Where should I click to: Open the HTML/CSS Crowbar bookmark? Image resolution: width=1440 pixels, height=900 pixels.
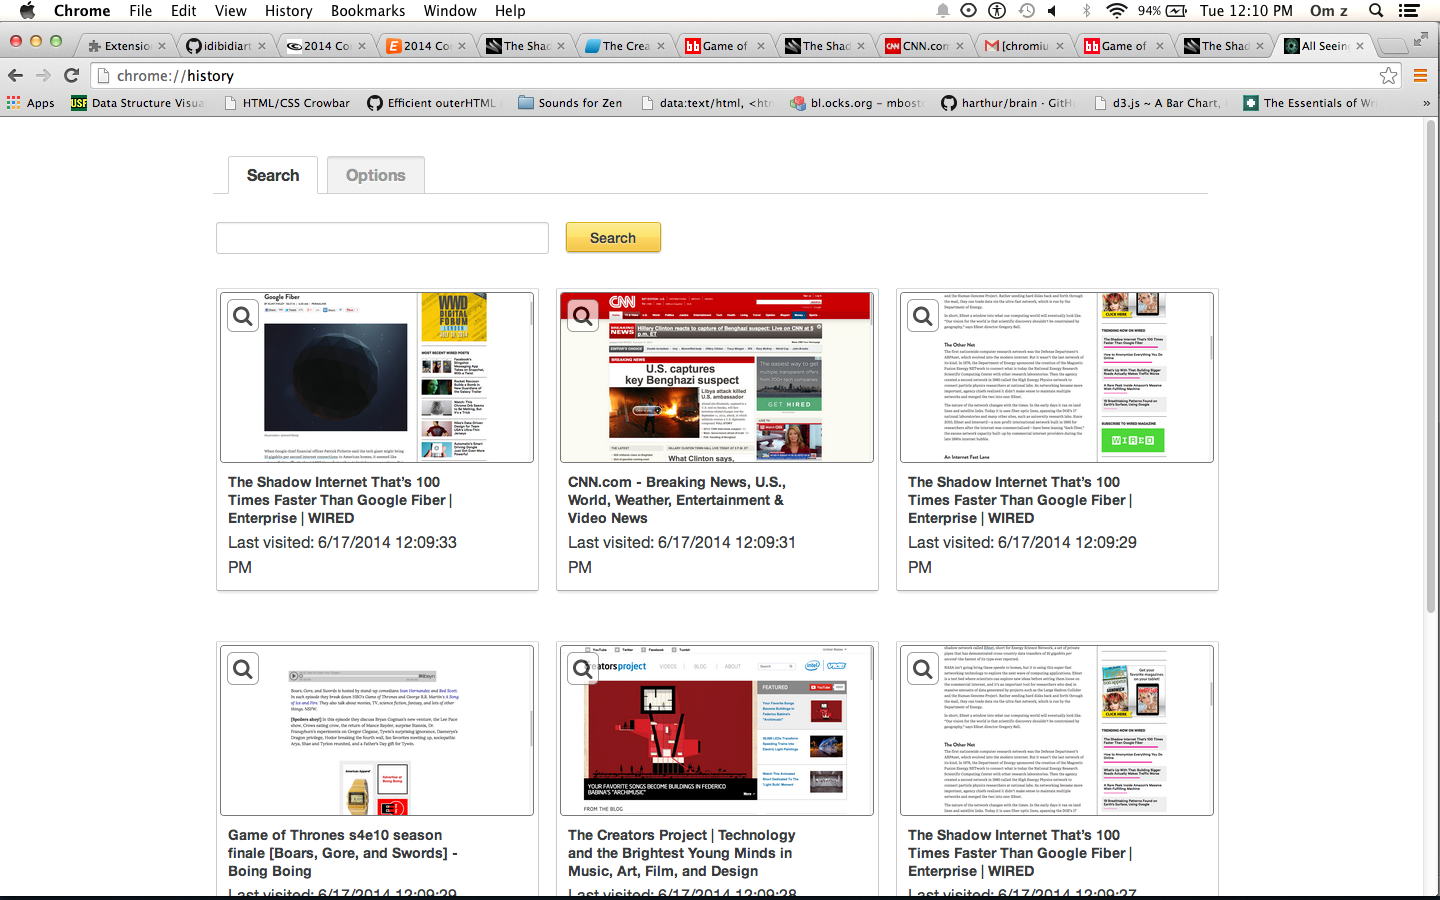point(287,103)
